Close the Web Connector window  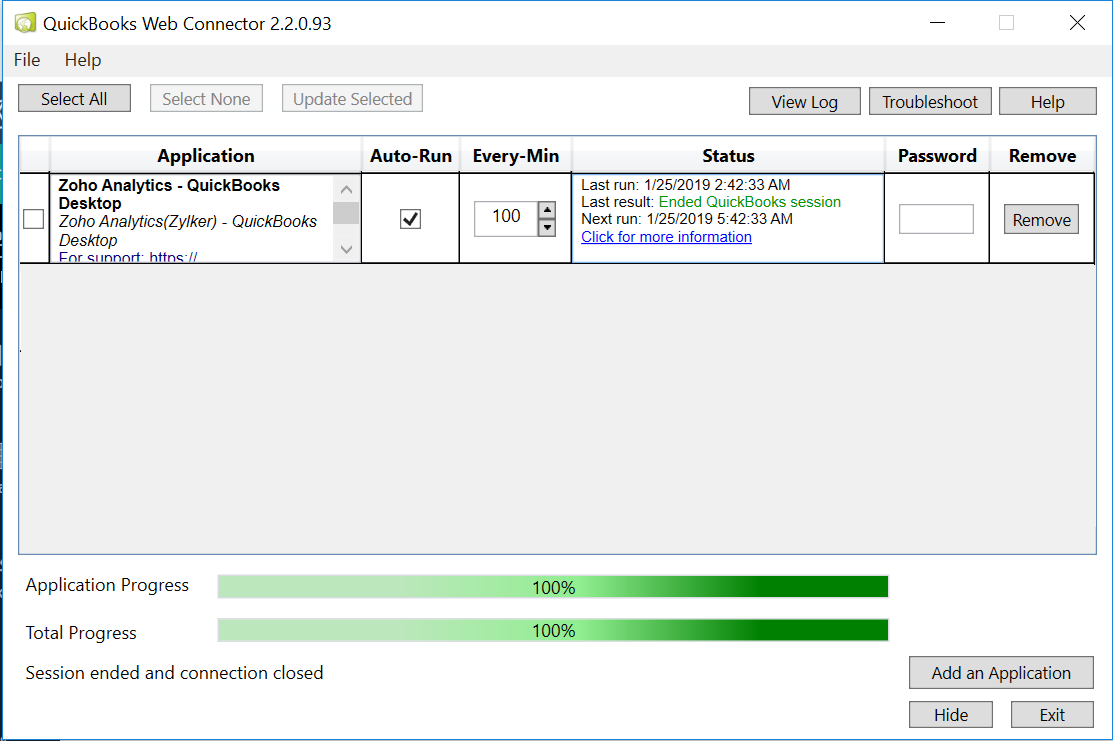tap(1077, 23)
